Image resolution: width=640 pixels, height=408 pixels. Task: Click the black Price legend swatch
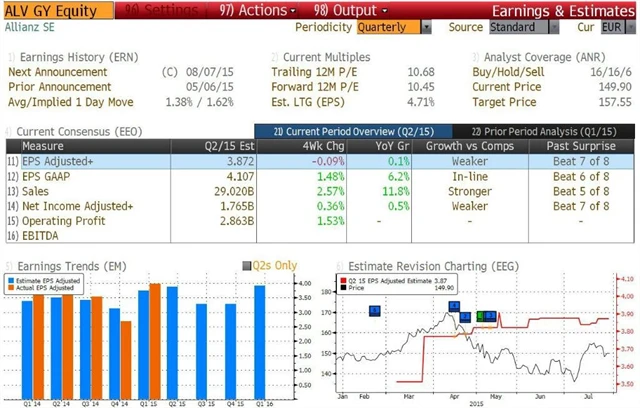[x=343, y=288]
